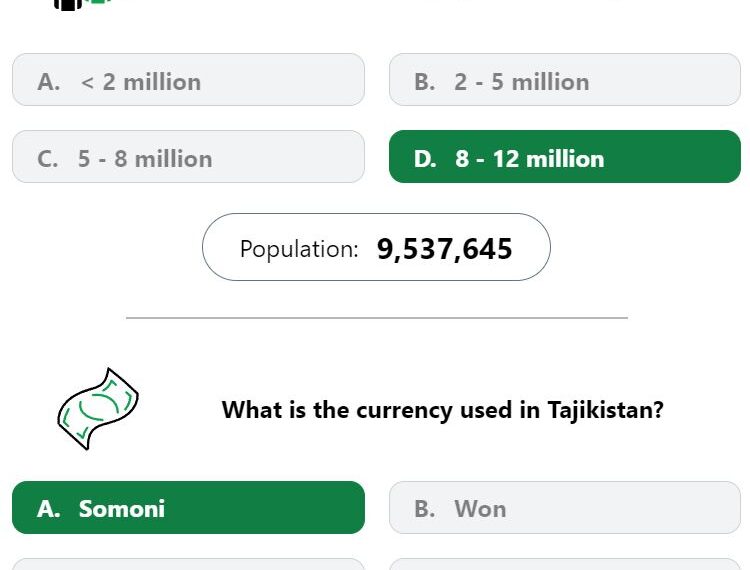Pick the B. Won currency option

[x=565, y=507]
